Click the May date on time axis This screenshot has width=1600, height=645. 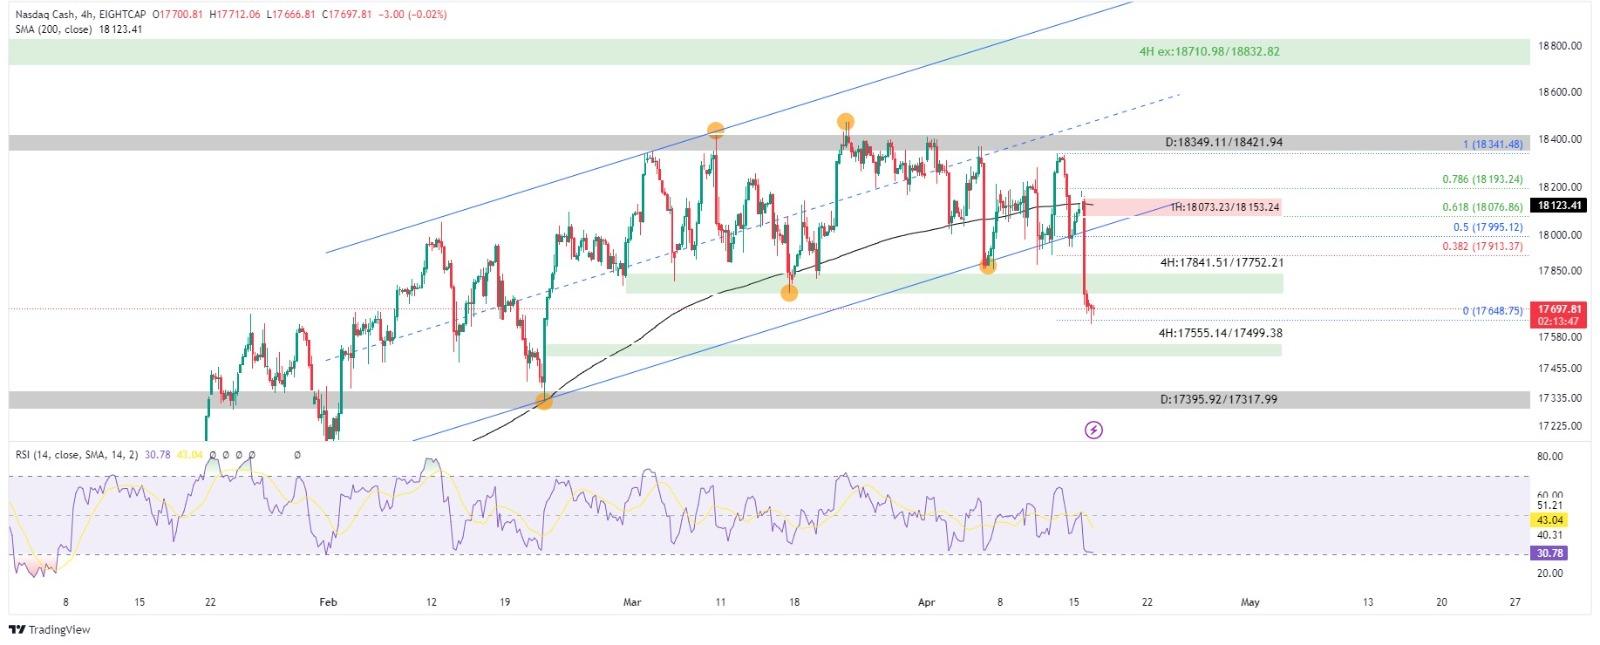(x=1249, y=602)
